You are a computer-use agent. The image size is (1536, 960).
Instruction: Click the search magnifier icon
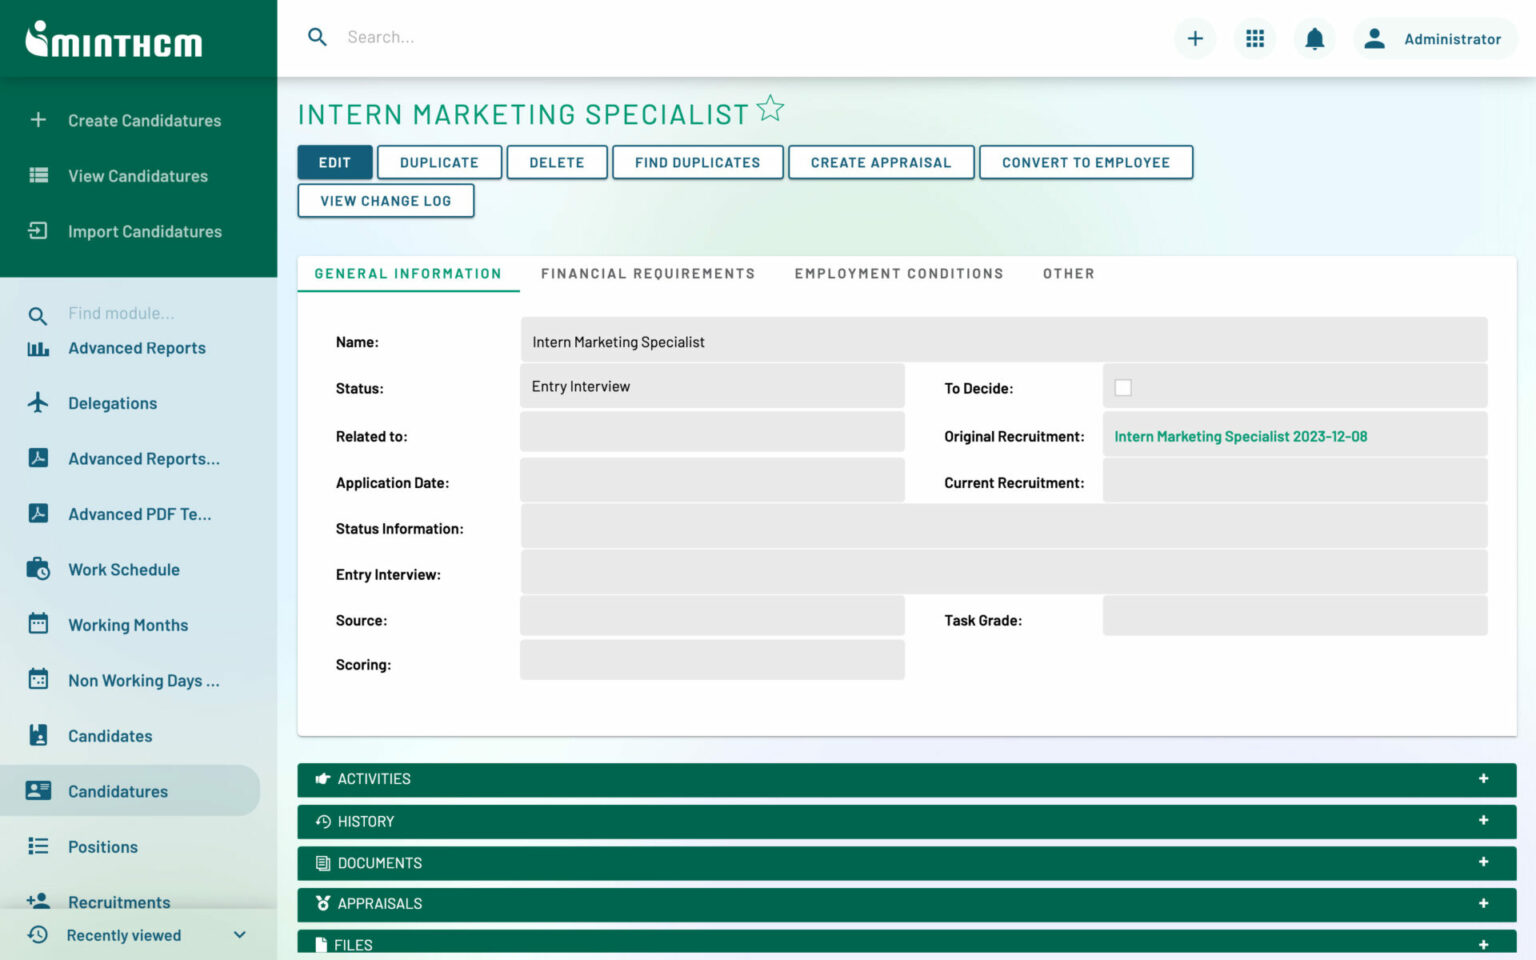317,36
